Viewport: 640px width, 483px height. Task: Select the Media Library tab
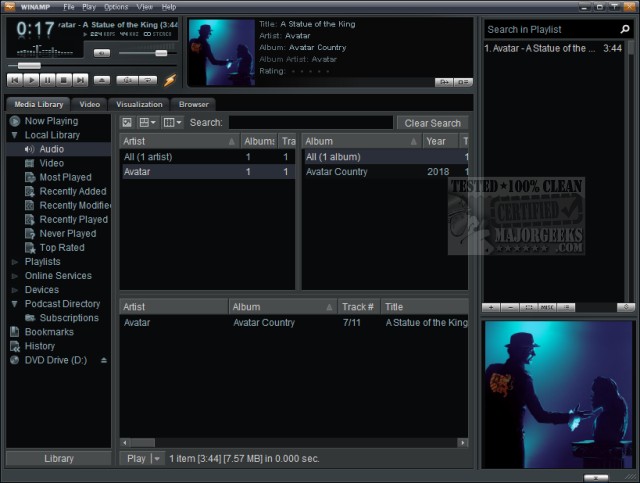(x=38, y=105)
